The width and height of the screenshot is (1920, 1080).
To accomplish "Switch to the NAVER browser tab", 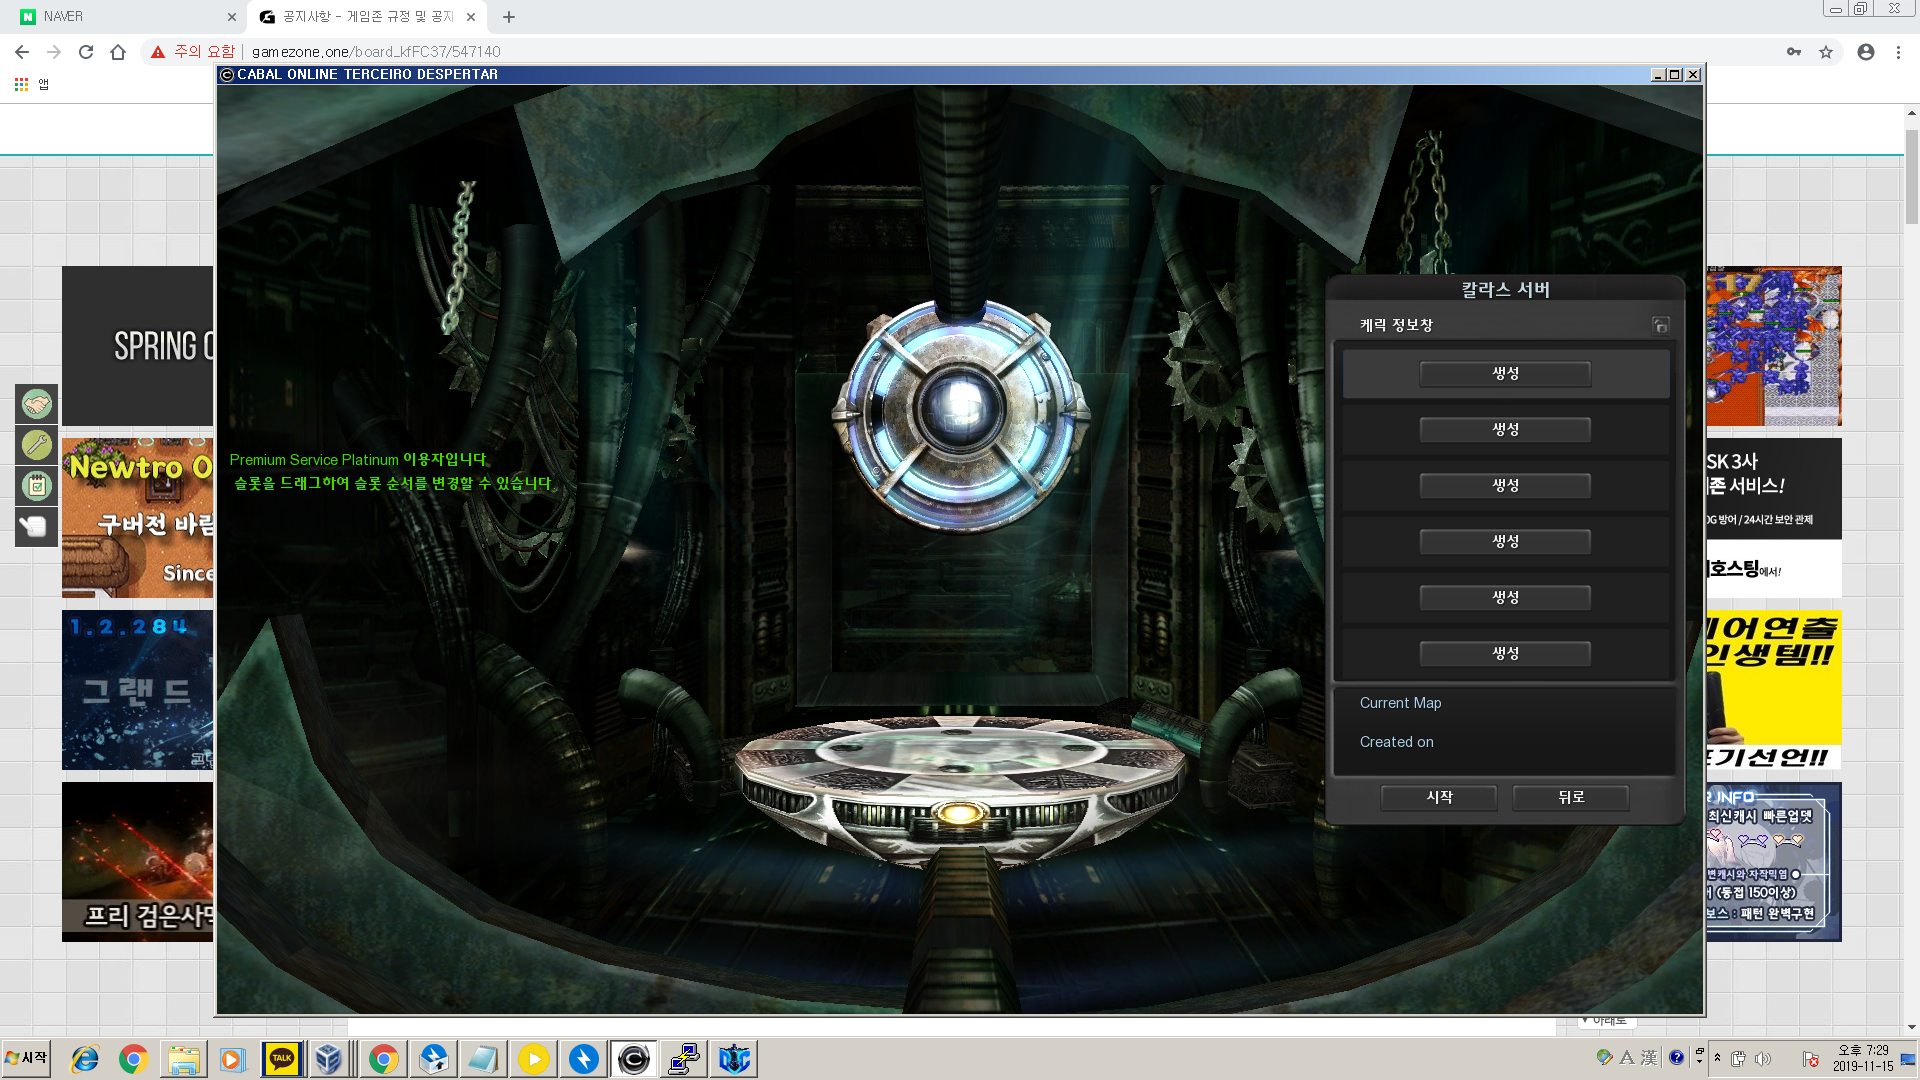I will click(120, 16).
